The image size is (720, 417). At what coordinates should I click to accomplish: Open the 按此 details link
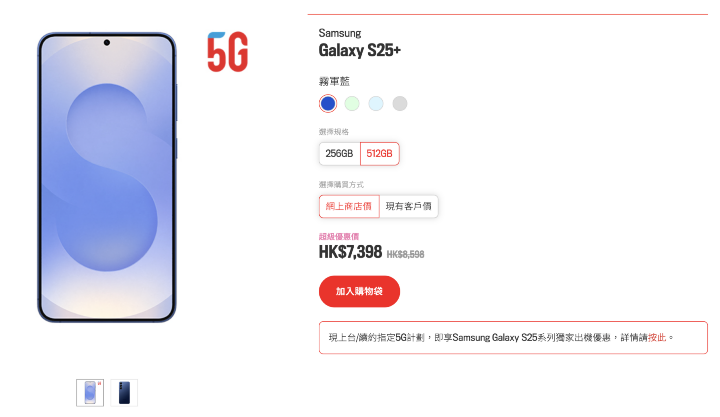pyautogui.click(x=657, y=338)
